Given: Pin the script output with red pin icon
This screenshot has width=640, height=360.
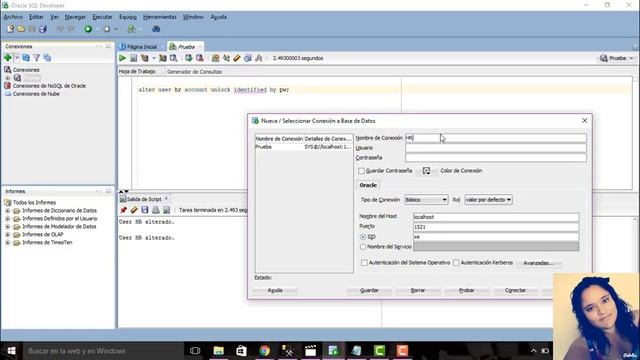Looking at the screenshot, I should pos(123,210).
